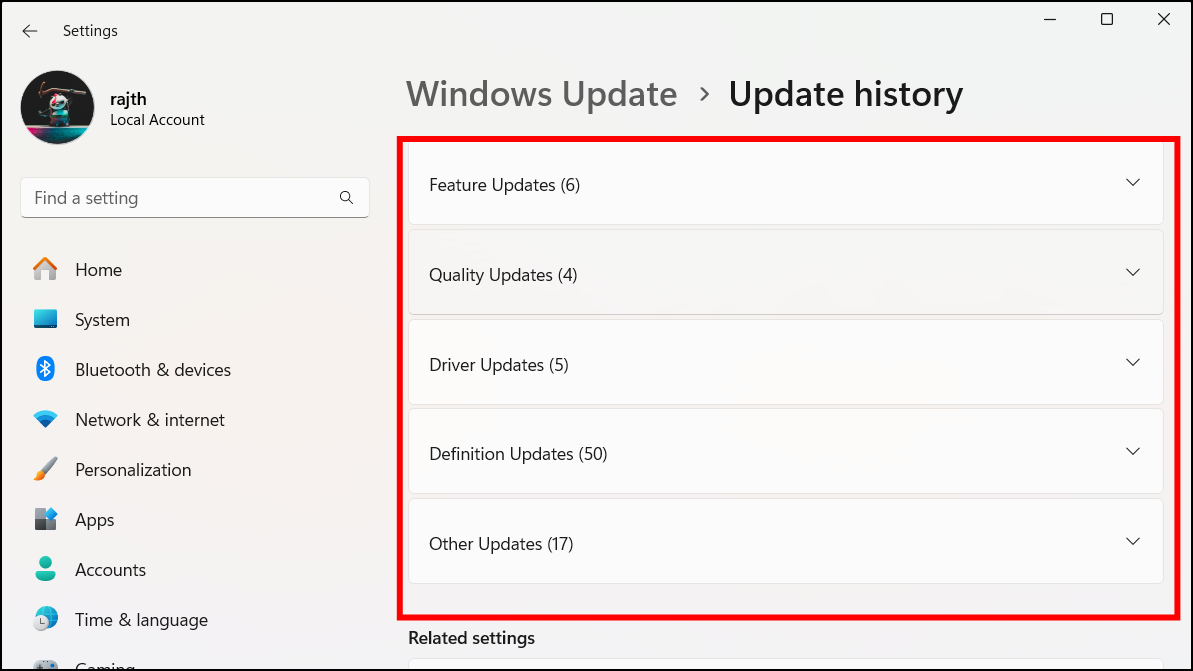
Task: Select the Settings title in the title bar
Action: [90, 31]
